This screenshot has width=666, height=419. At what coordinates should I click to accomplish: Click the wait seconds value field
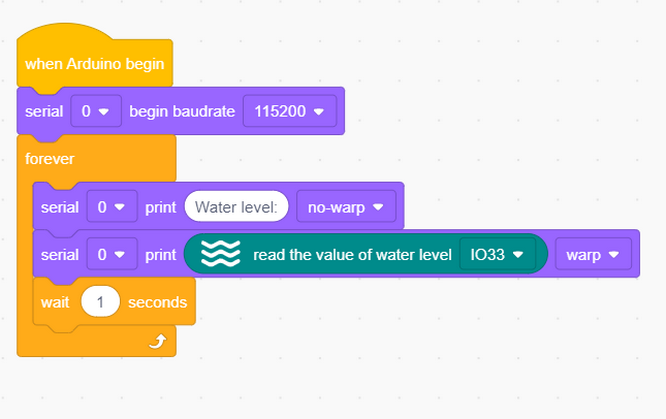100,302
